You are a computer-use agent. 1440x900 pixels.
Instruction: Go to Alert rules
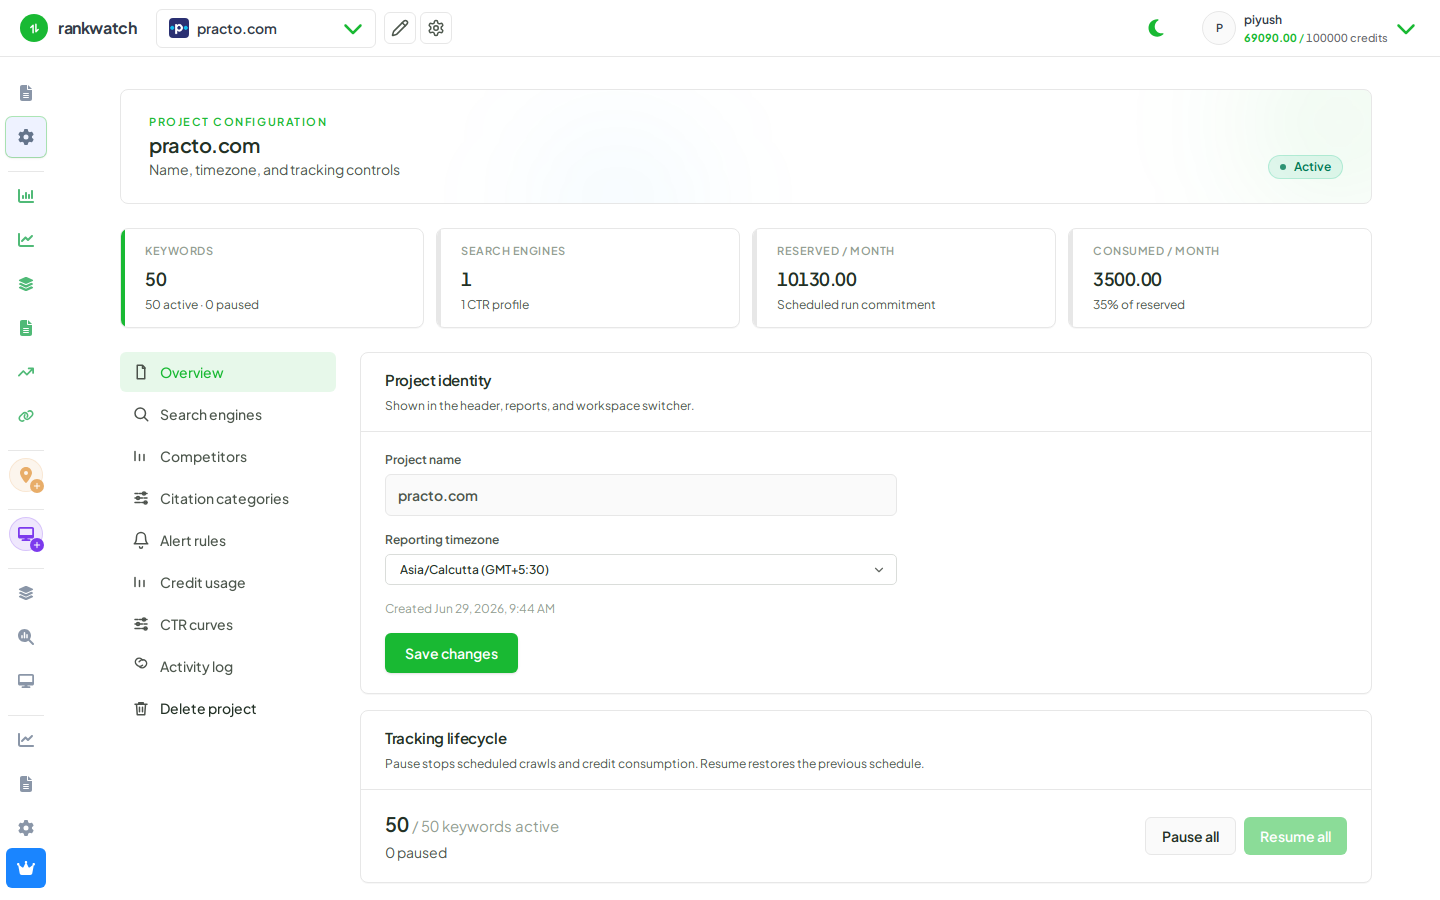tap(228, 540)
